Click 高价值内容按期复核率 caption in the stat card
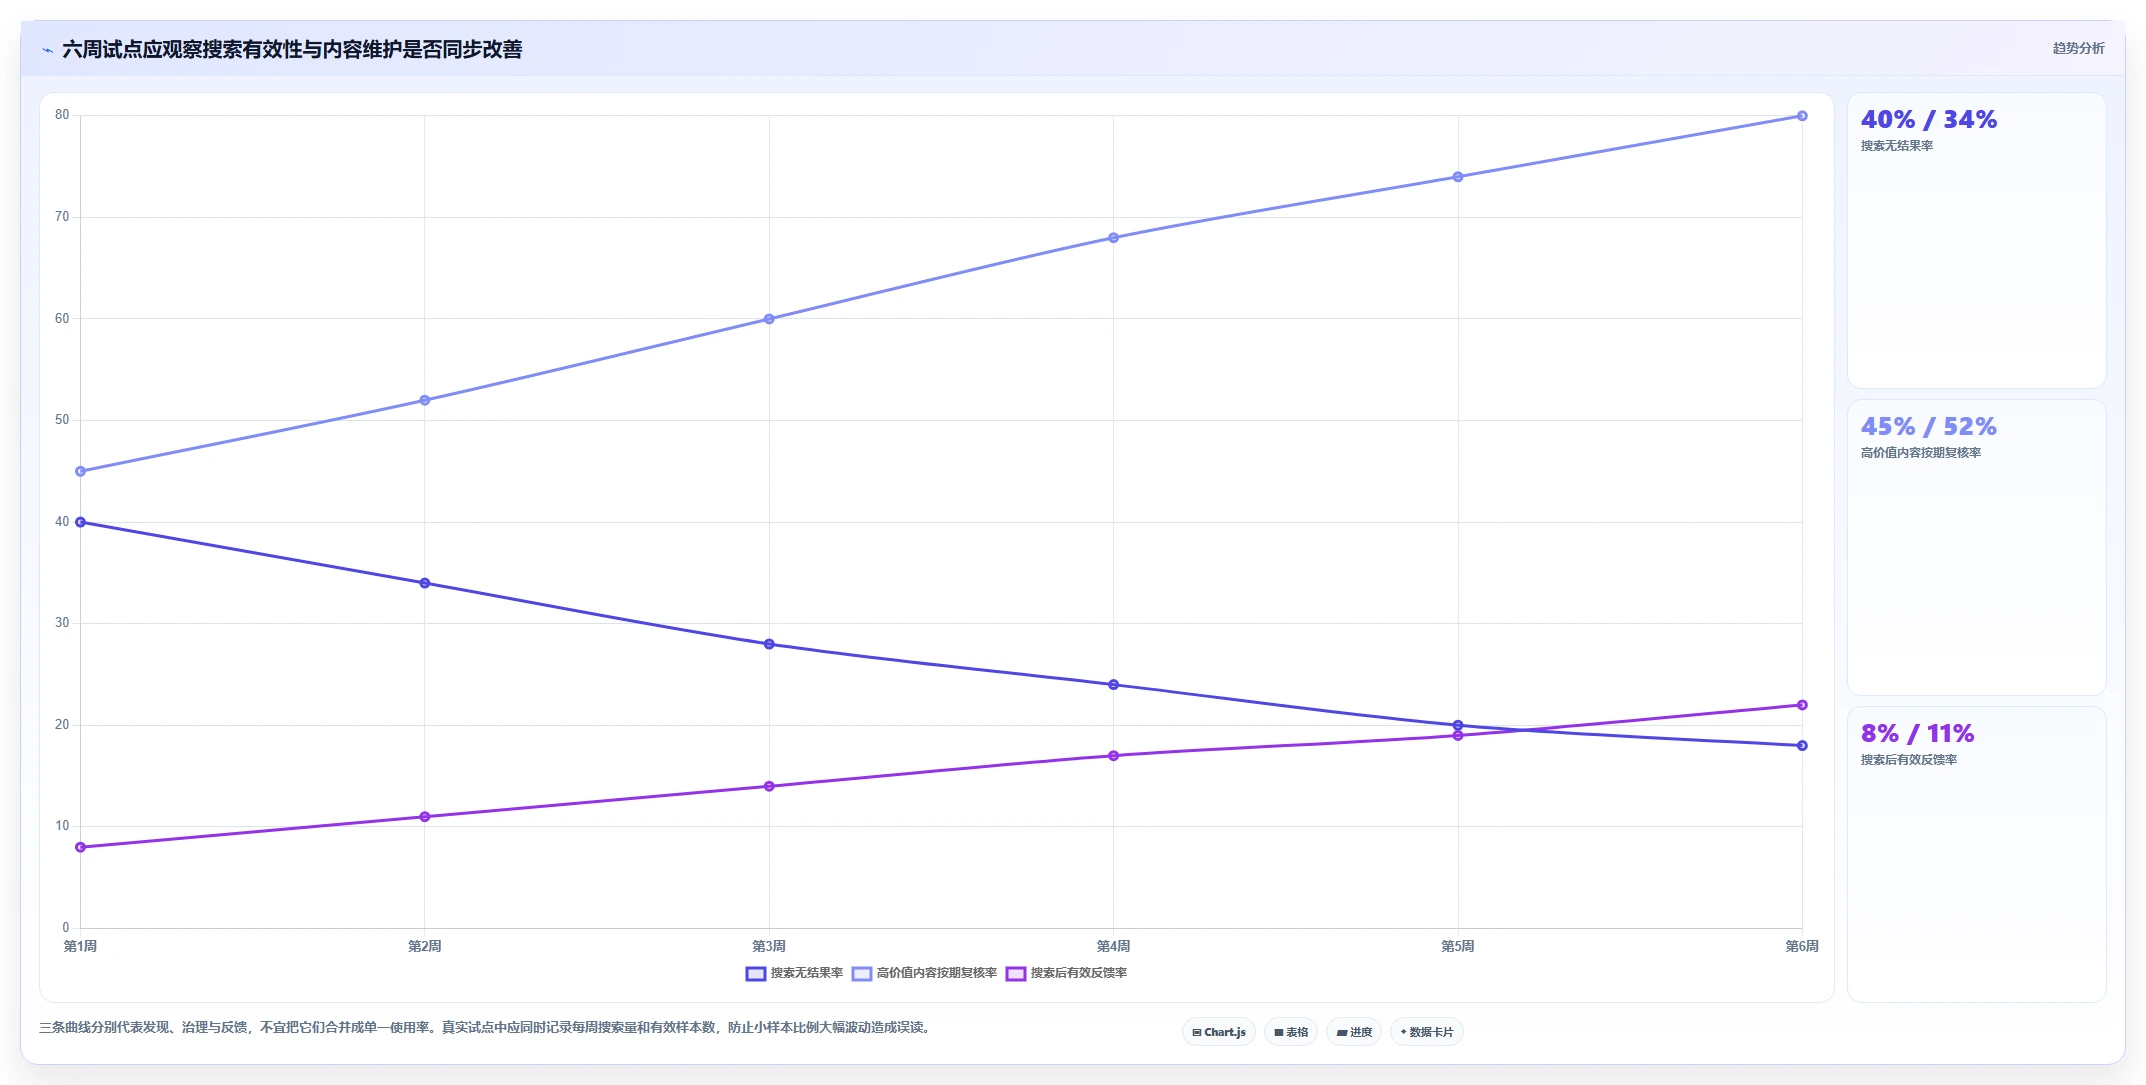The height and width of the screenshot is (1085, 2146). click(x=1920, y=453)
